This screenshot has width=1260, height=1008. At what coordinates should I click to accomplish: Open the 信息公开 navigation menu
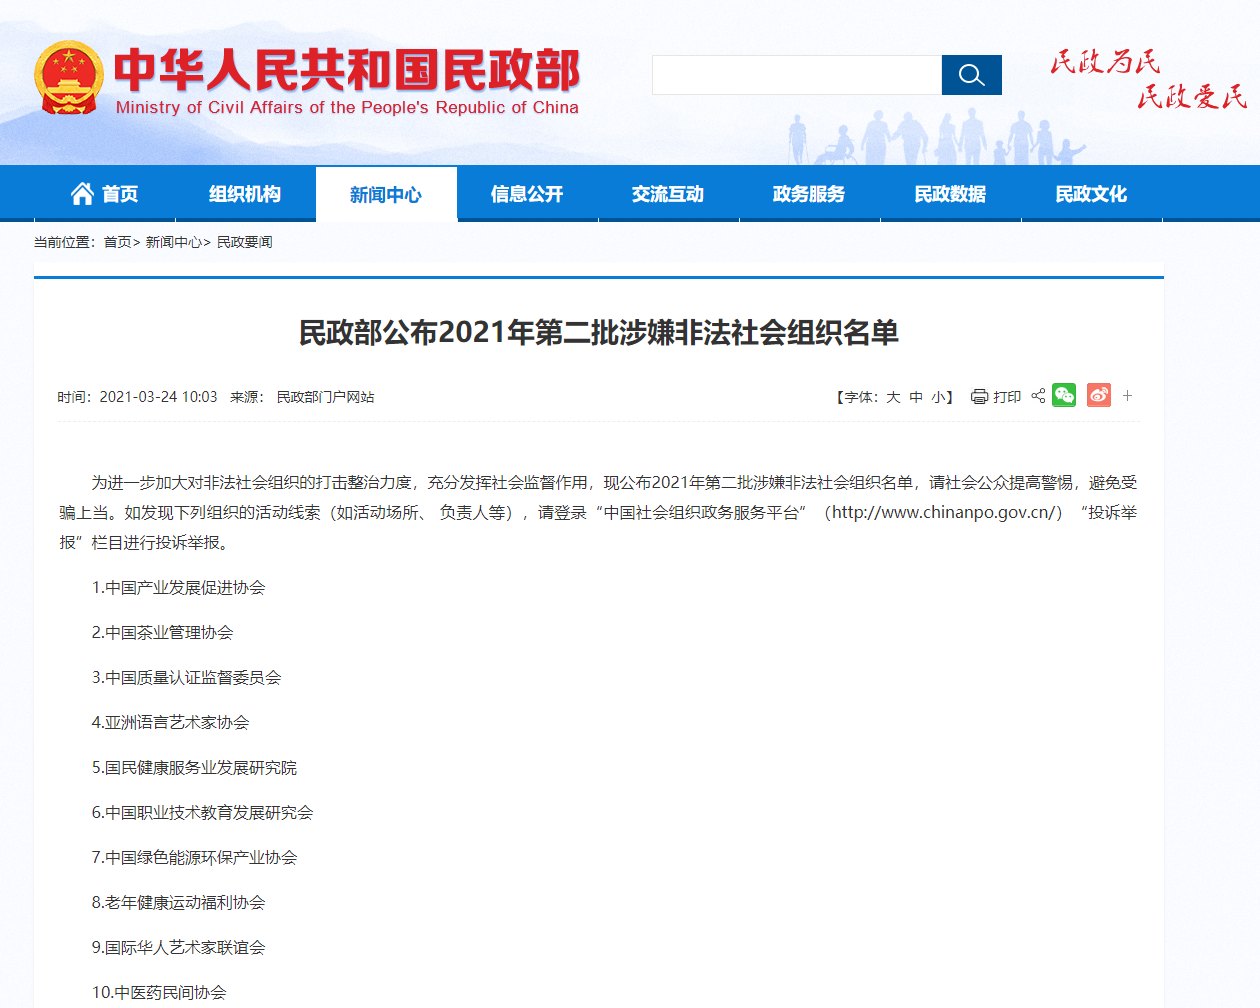point(527,194)
